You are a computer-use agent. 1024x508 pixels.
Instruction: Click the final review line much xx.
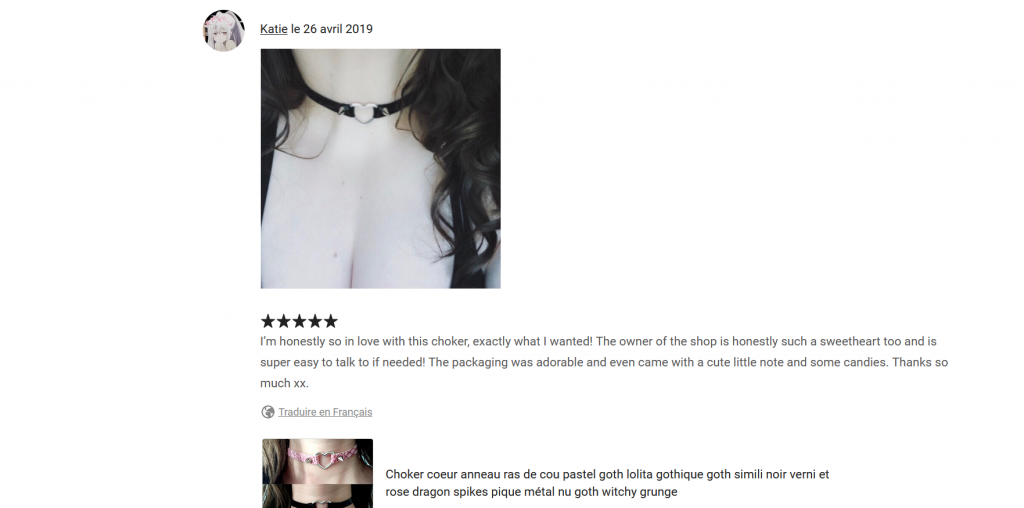(284, 383)
